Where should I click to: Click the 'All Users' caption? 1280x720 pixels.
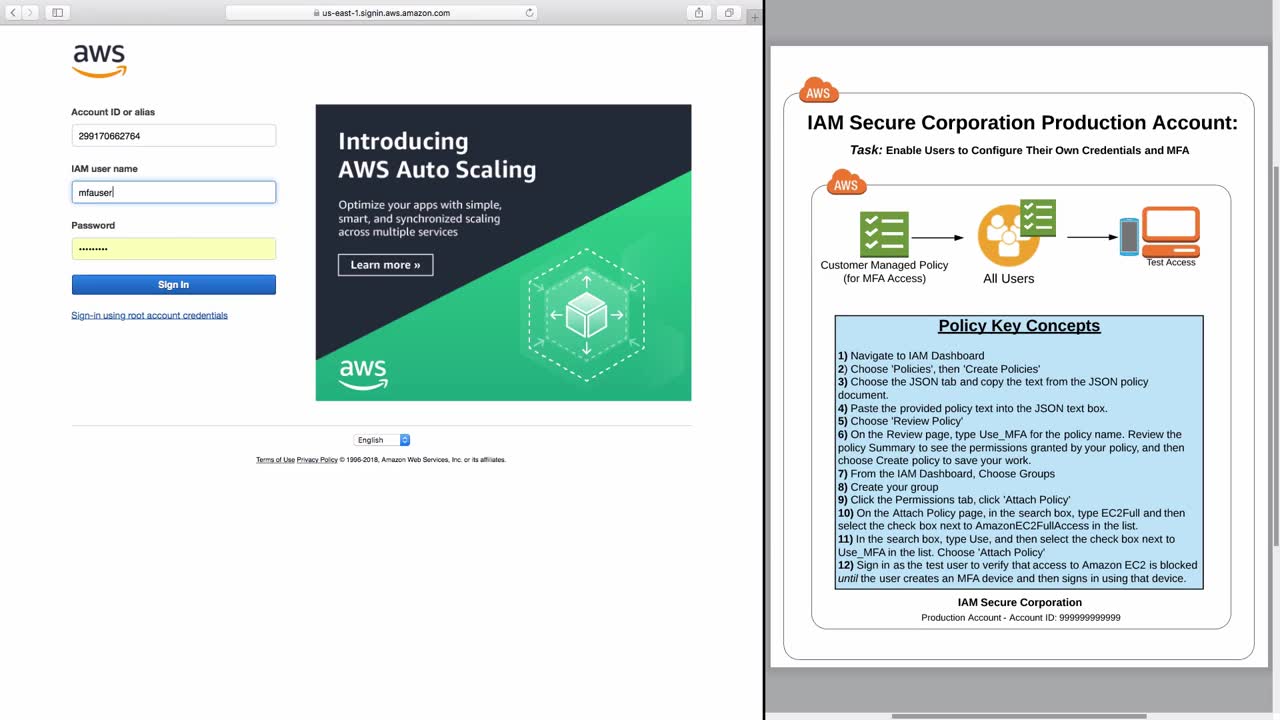point(1008,279)
